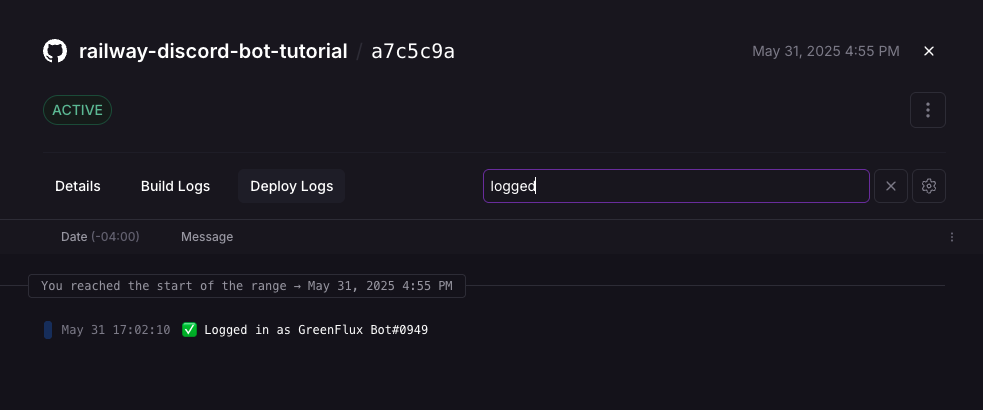983x410 pixels.
Task: Open the log column options kebab menu
Action: (x=952, y=237)
